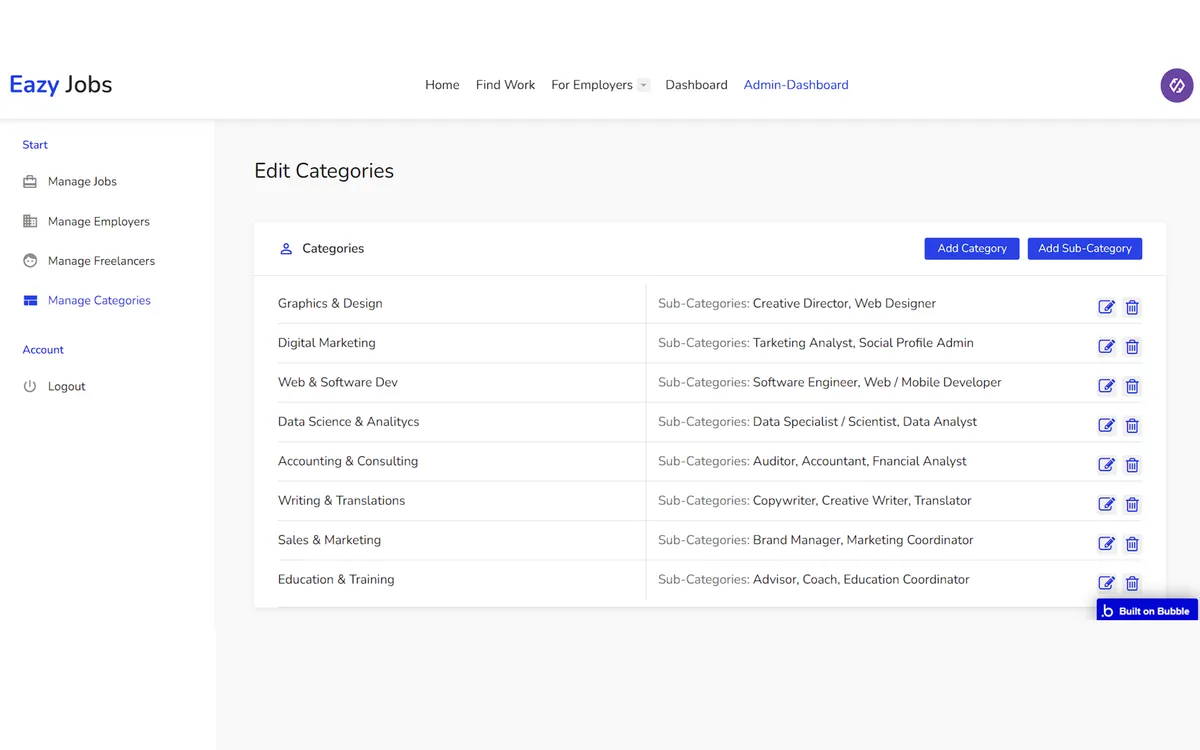Click the Sales & Marketing category name
The height and width of the screenshot is (750, 1200).
pyautogui.click(x=329, y=540)
